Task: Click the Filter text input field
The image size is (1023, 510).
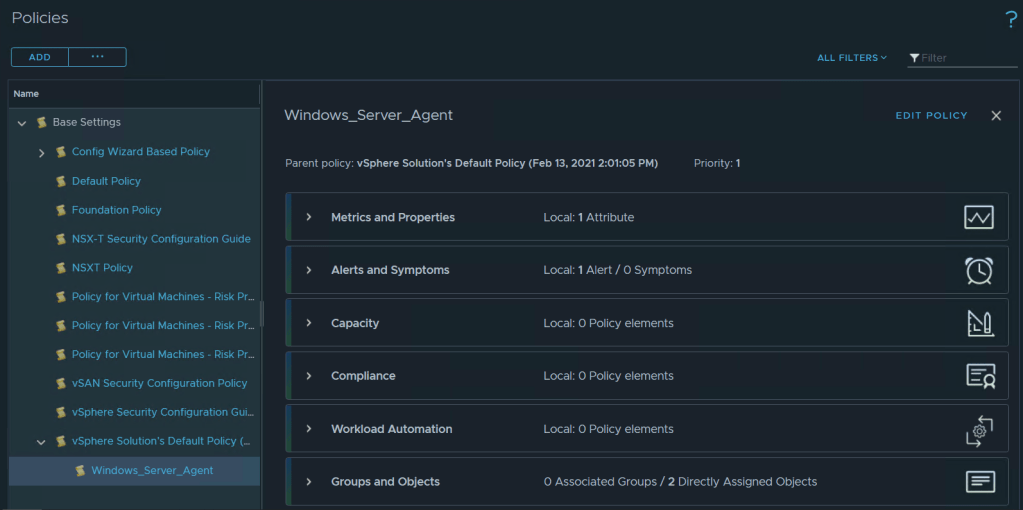Action: click(967, 58)
